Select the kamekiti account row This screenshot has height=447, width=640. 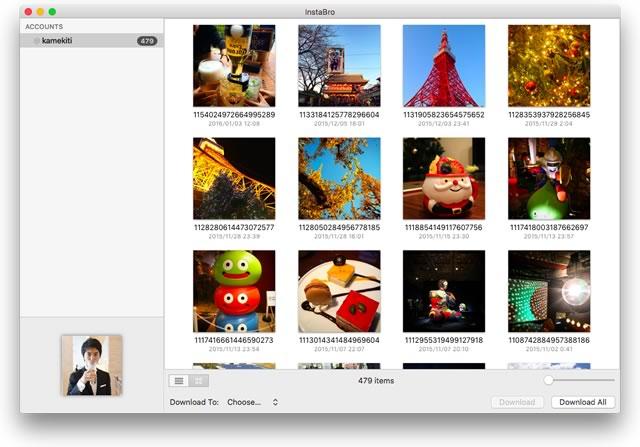click(x=91, y=41)
